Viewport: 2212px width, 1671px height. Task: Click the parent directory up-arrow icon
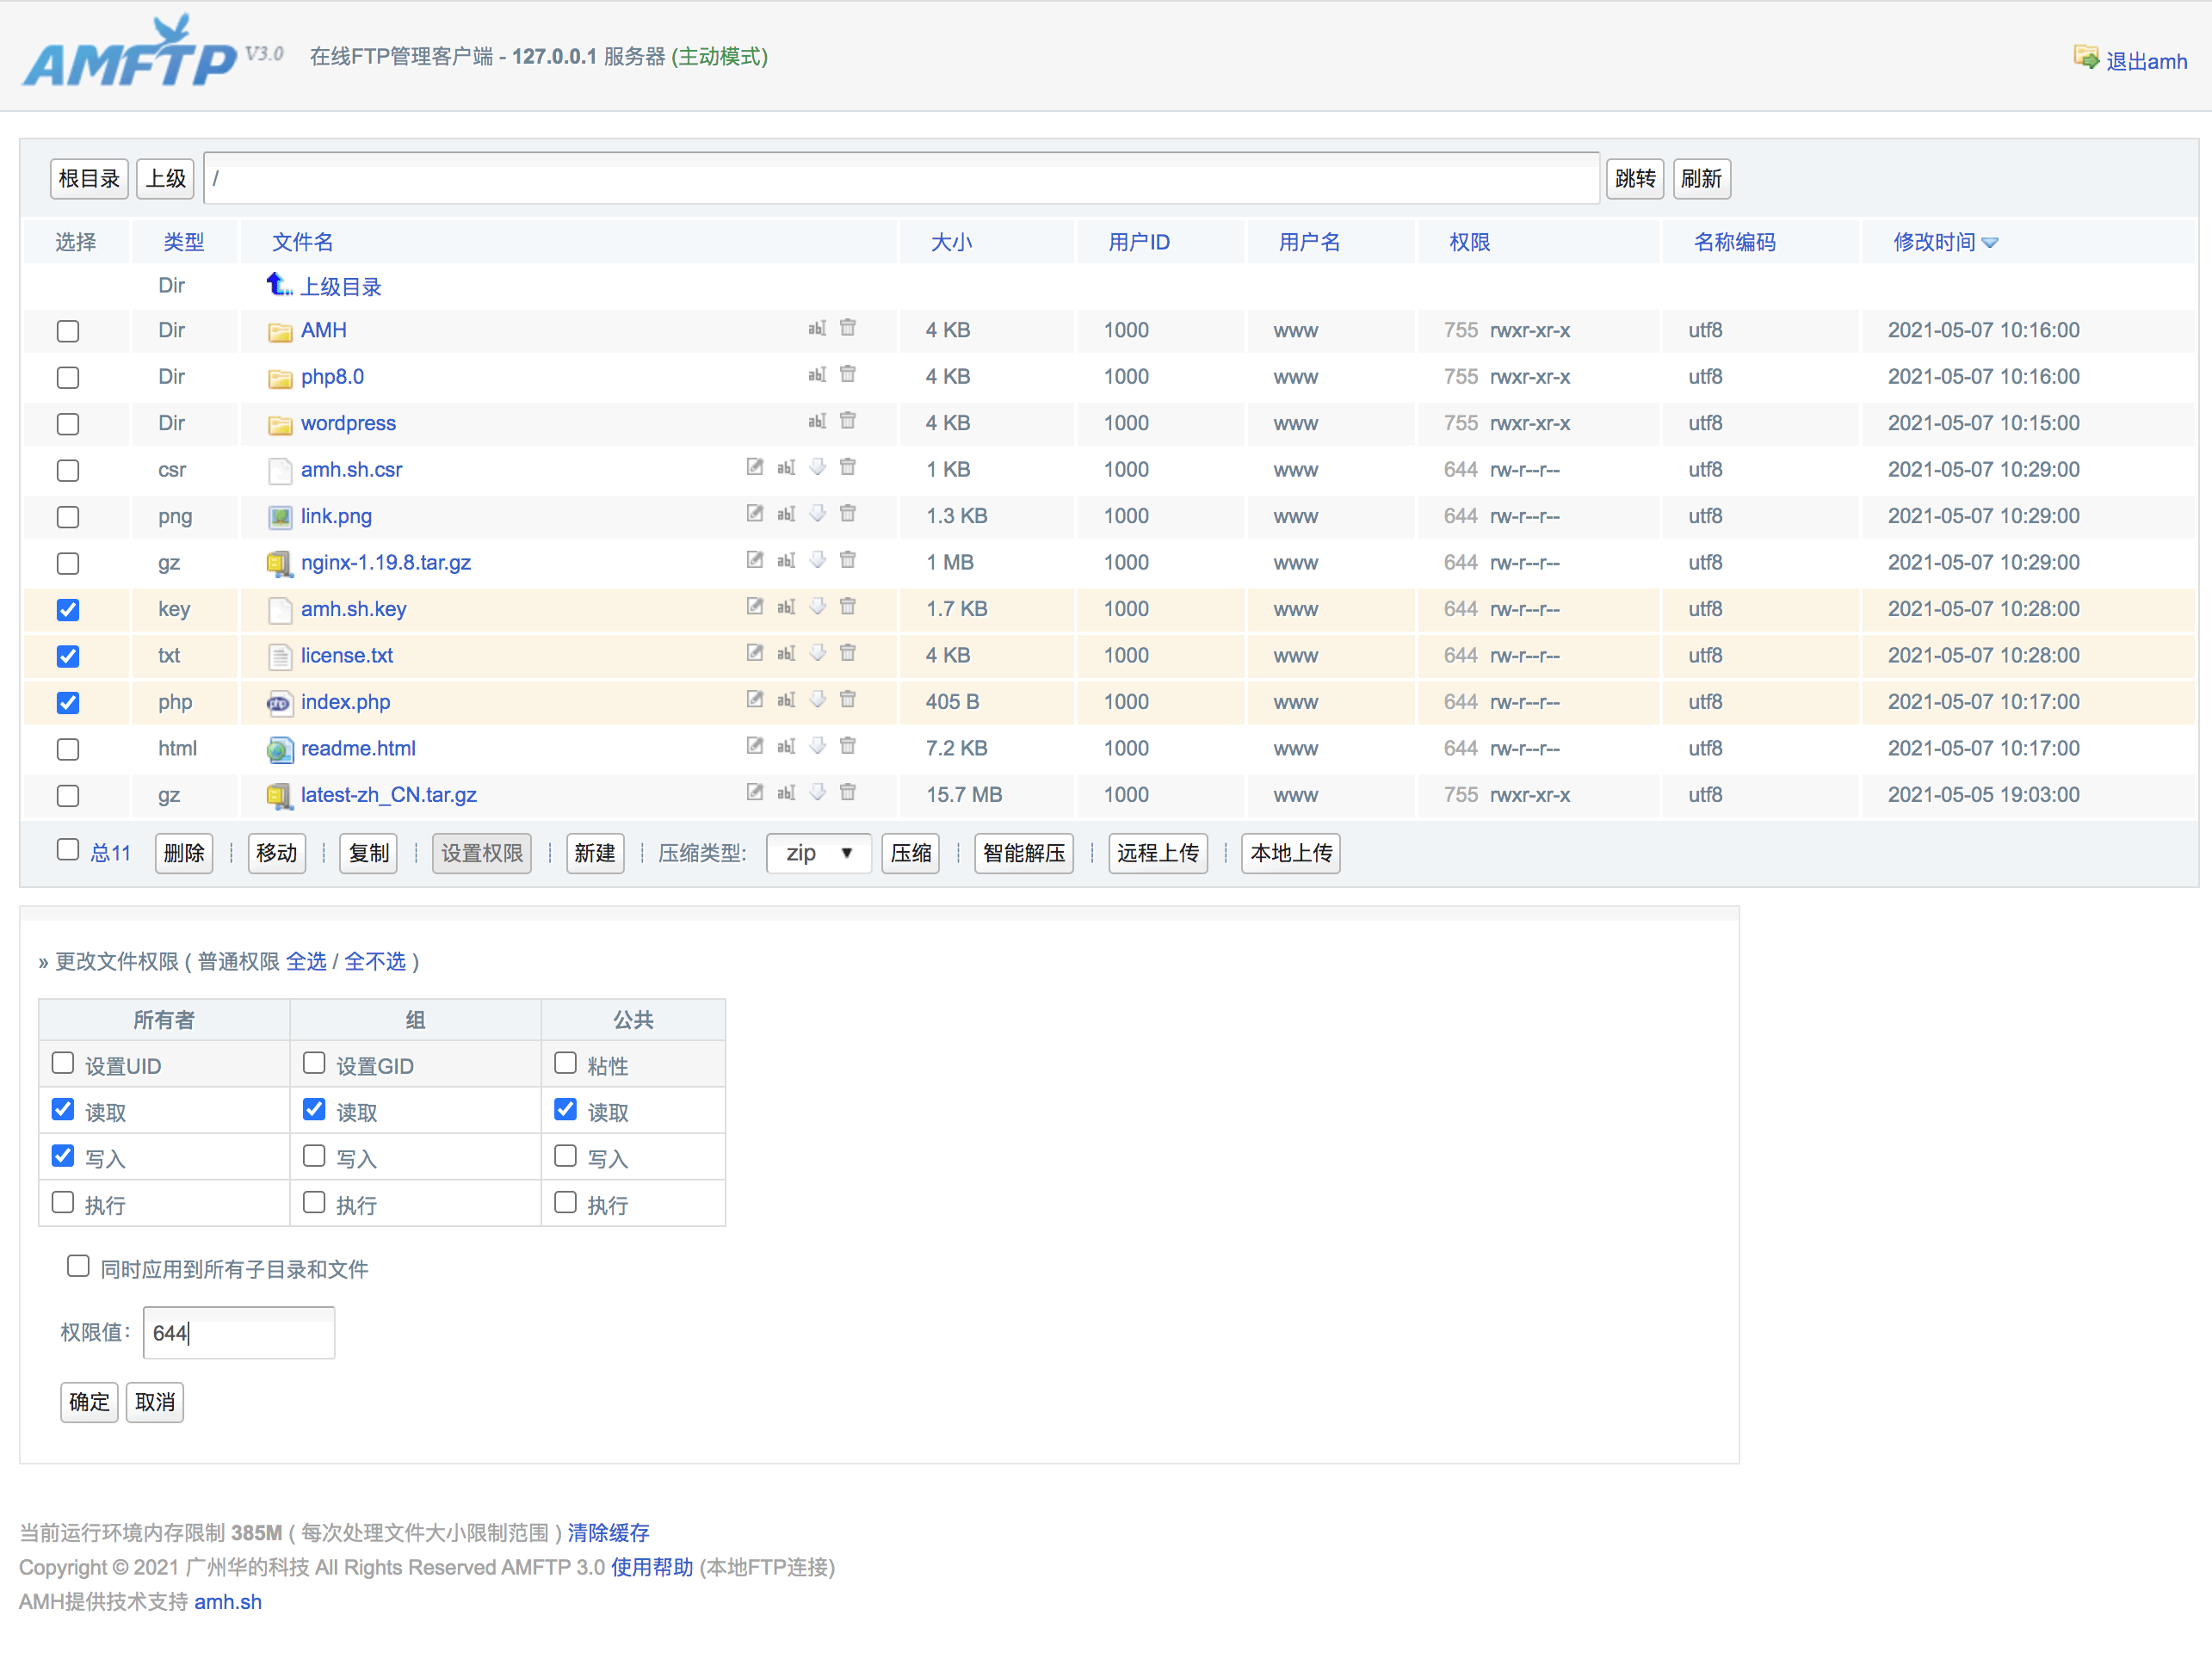tap(279, 285)
